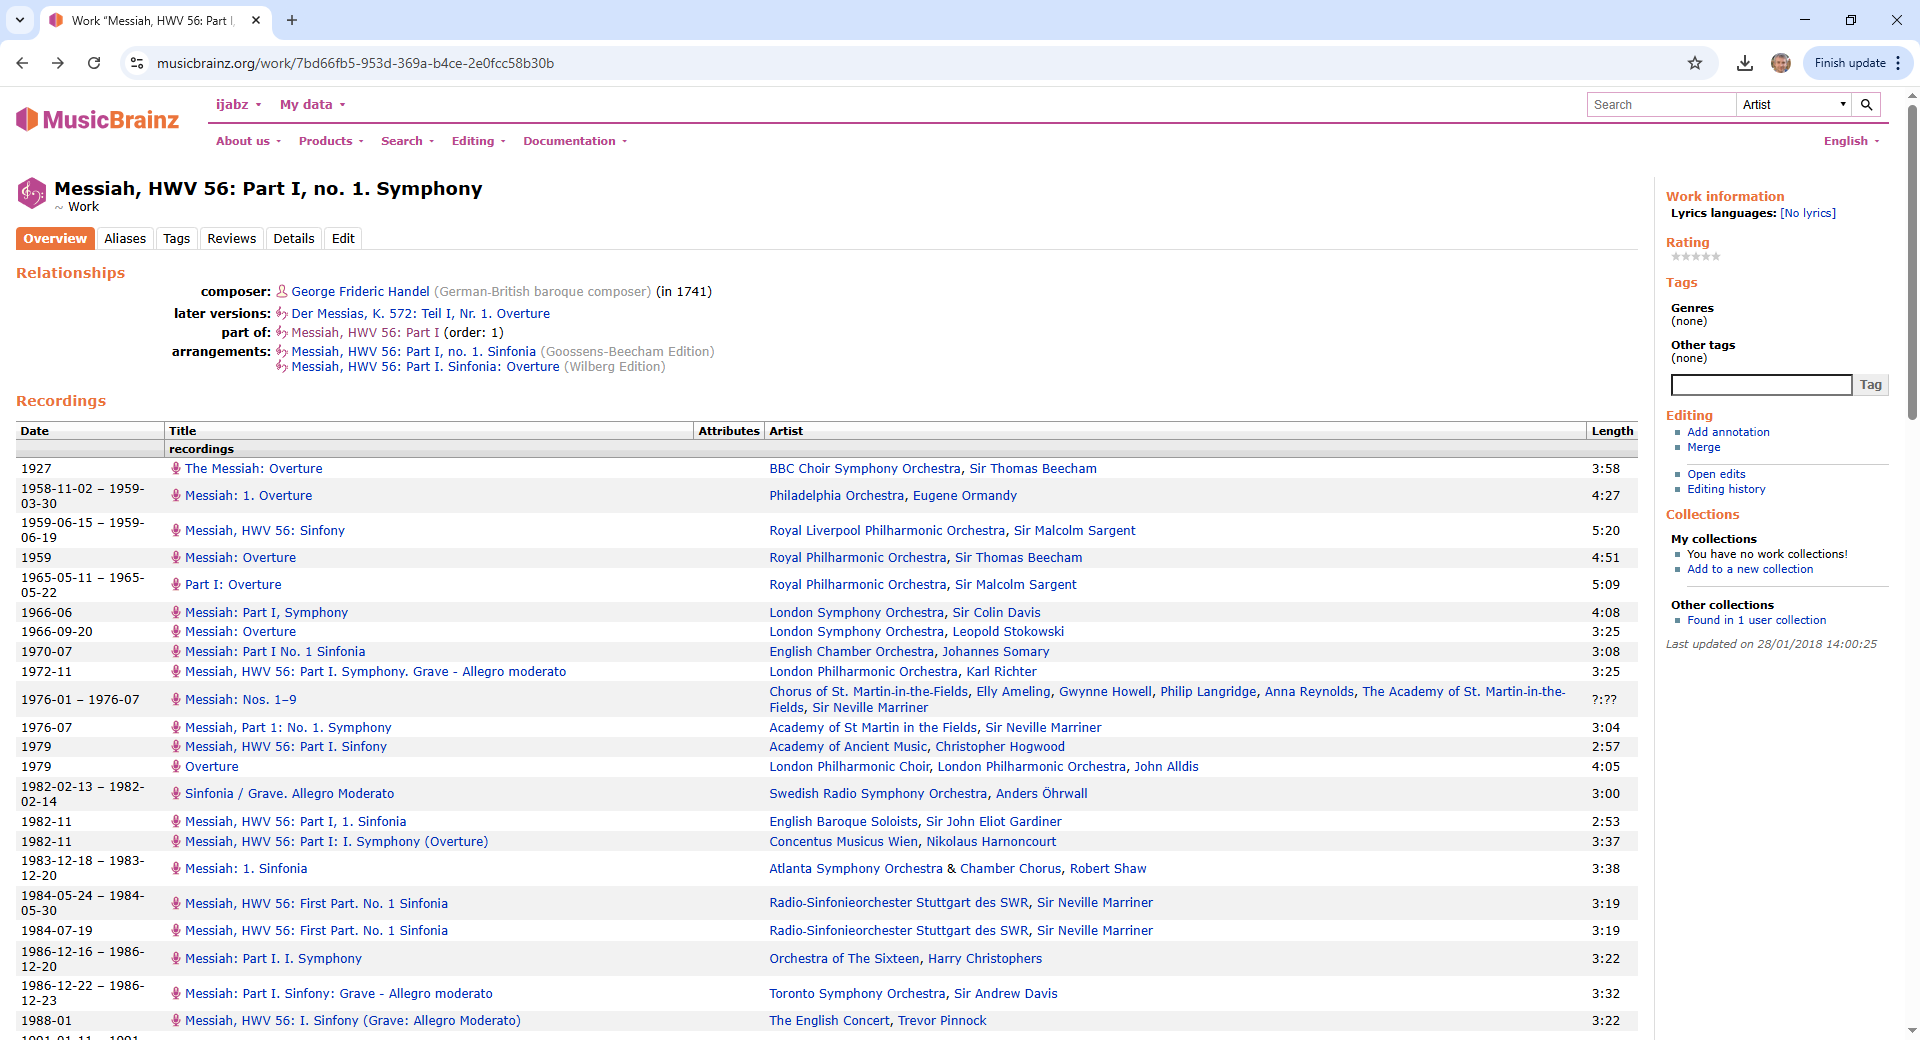
Task: Open the browser downloads icon
Action: [x=1745, y=63]
